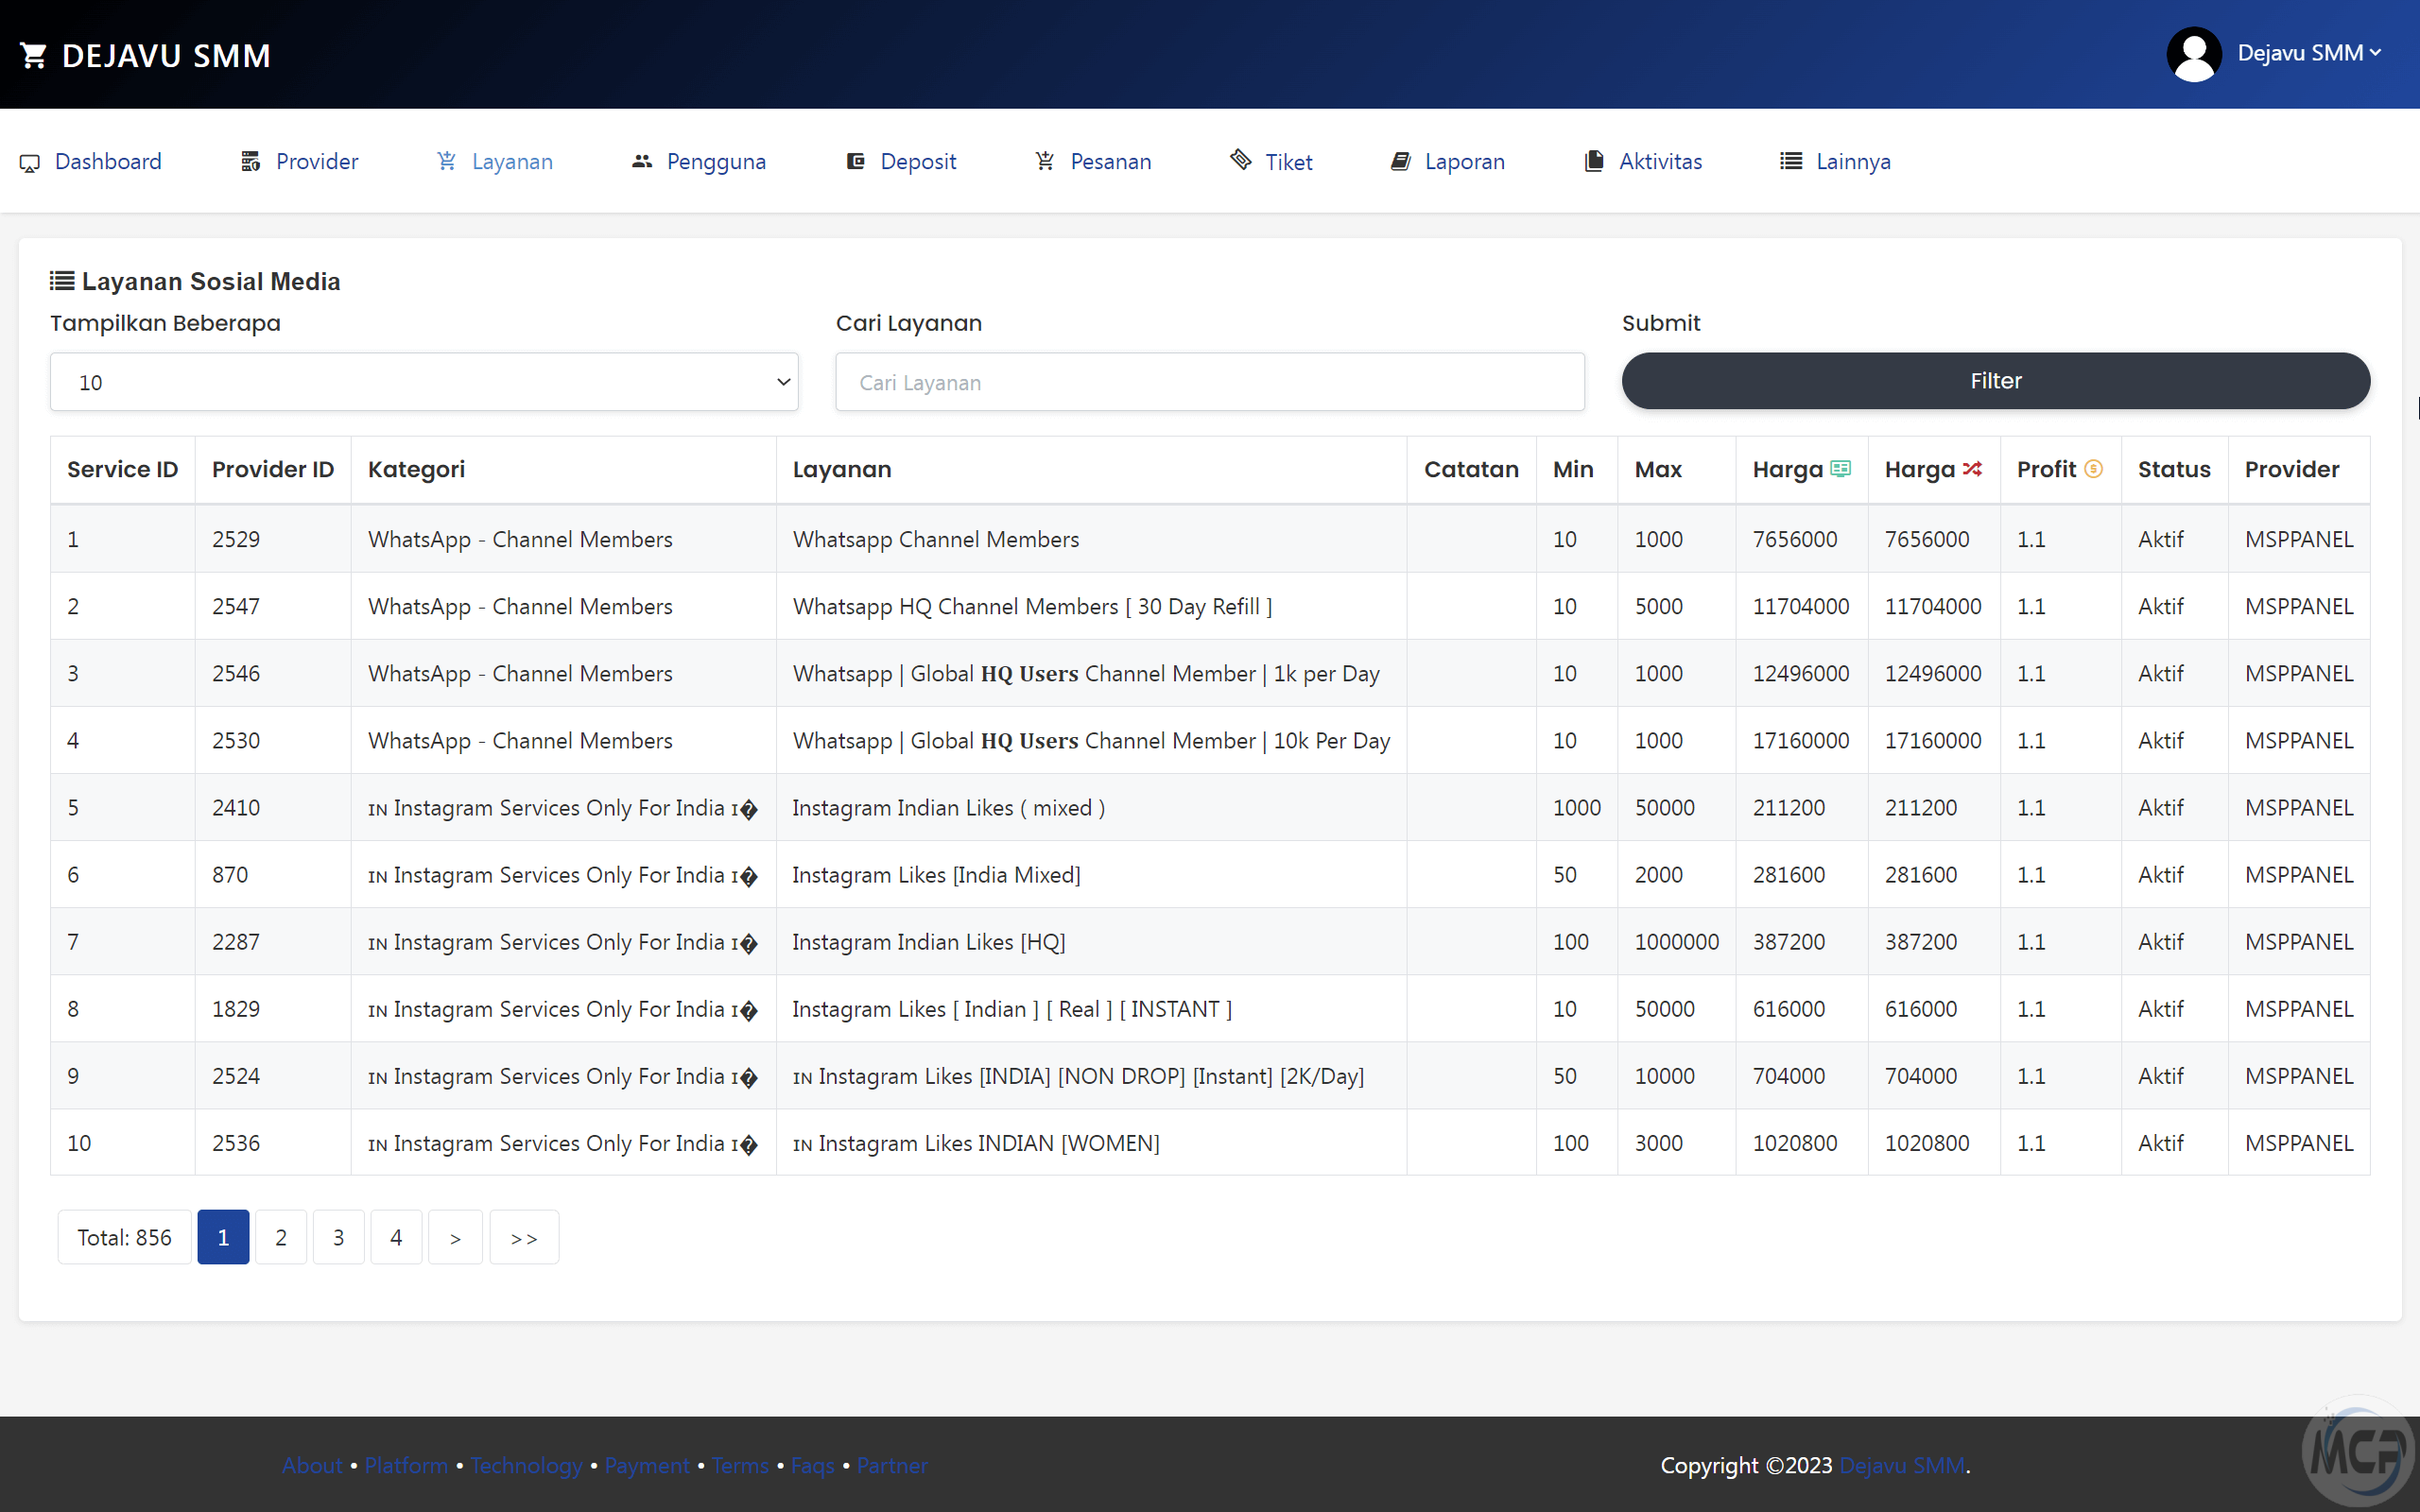2420x1512 pixels.
Task: Click the Aktivitas document icon
Action: (1594, 161)
